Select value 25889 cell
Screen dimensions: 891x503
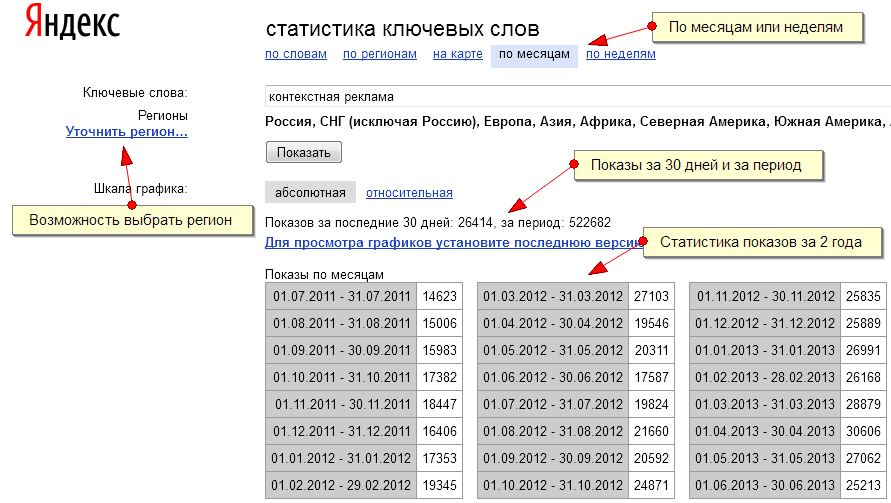(863, 323)
